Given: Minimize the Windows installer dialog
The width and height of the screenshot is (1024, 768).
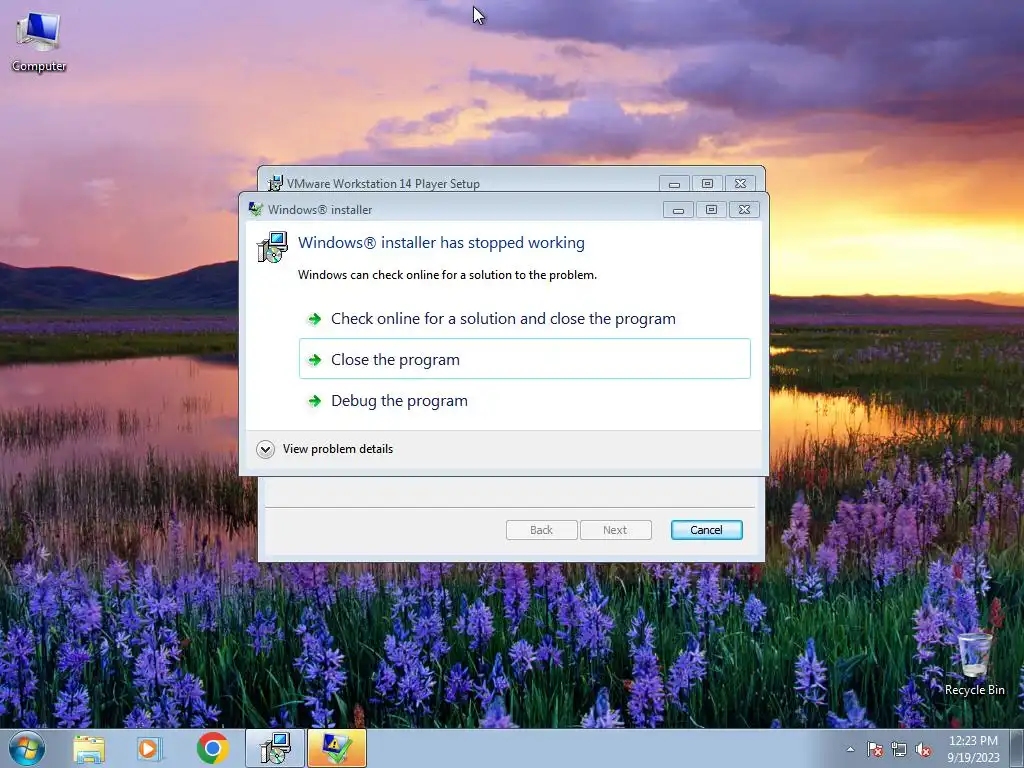Looking at the screenshot, I should coord(679,210).
